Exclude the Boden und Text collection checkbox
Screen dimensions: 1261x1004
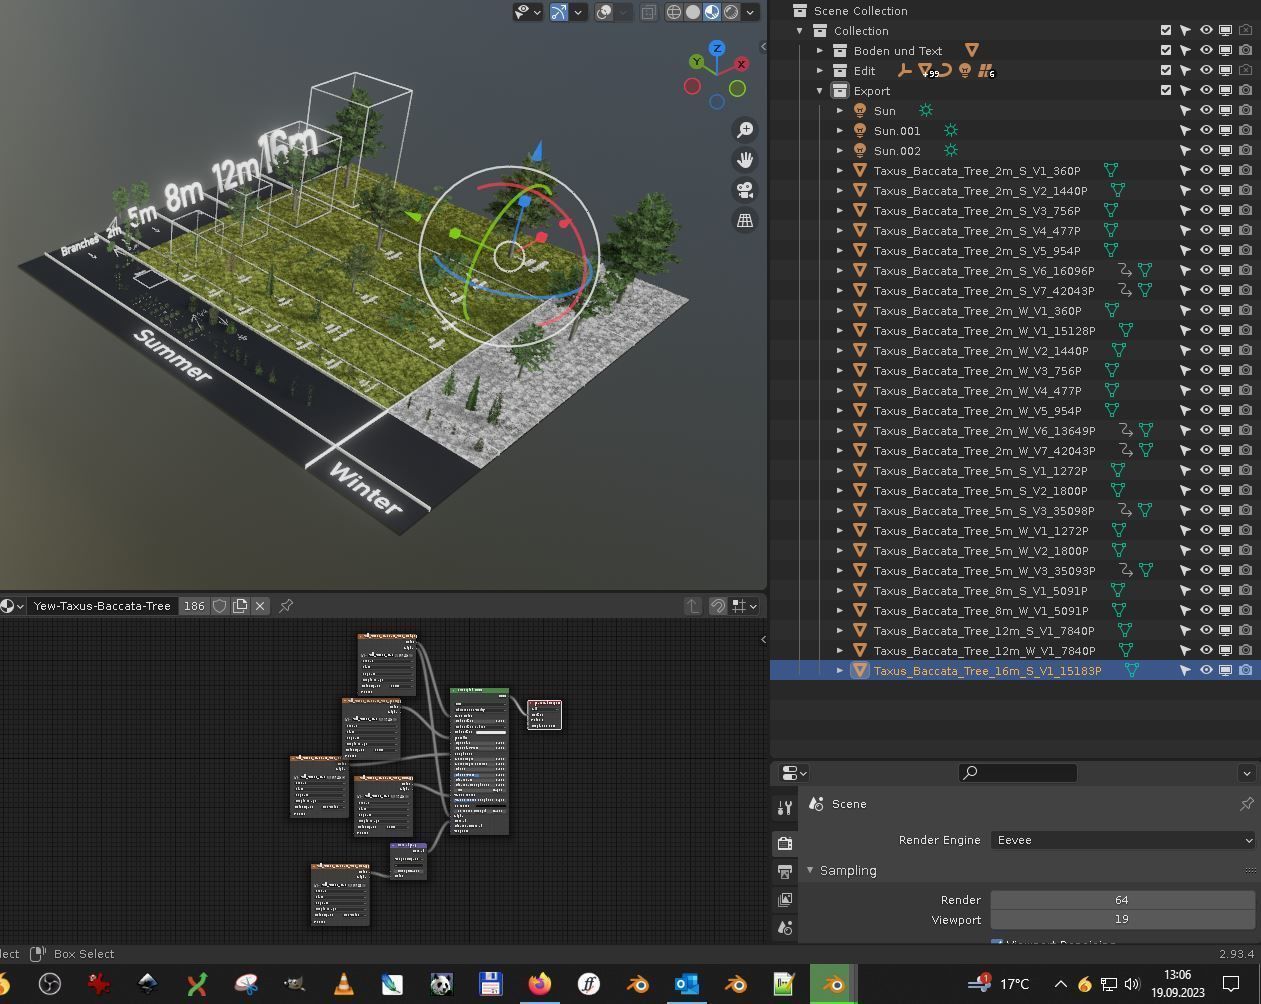click(1166, 50)
